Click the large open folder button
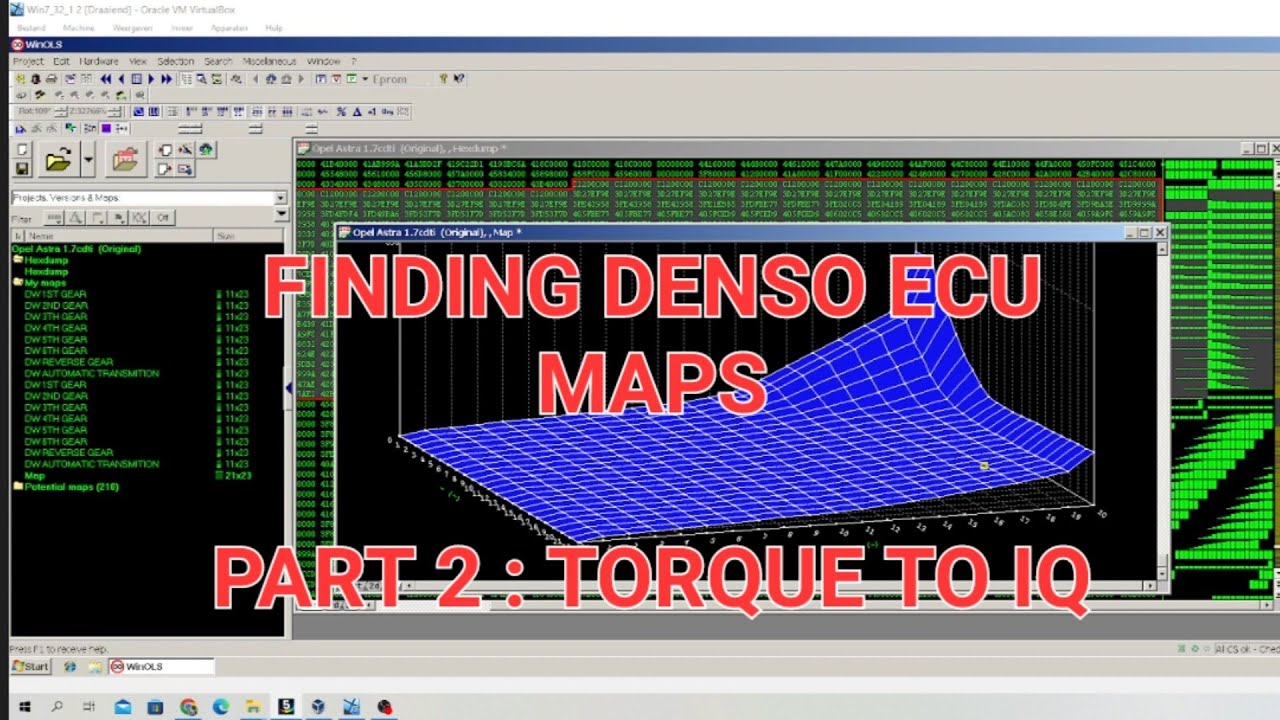Viewport: 1280px width, 720px height. (x=58, y=159)
